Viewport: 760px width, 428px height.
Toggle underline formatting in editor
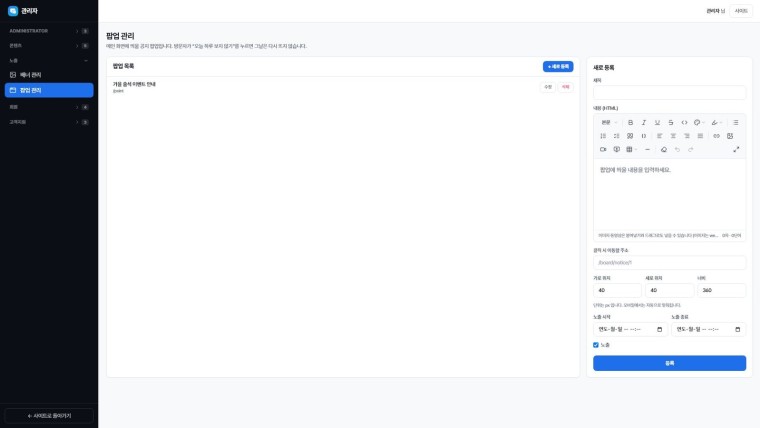(657, 123)
